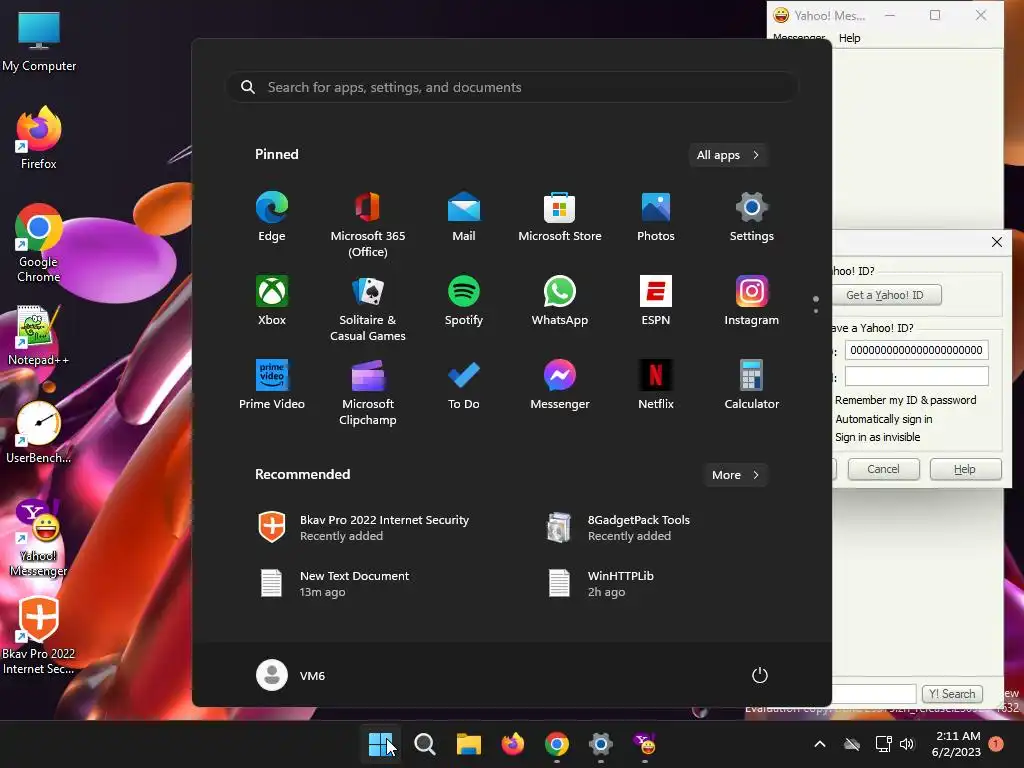Screen dimensions: 1024x768
Task: Open WhatsApp pinned app
Action: click(560, 301)
